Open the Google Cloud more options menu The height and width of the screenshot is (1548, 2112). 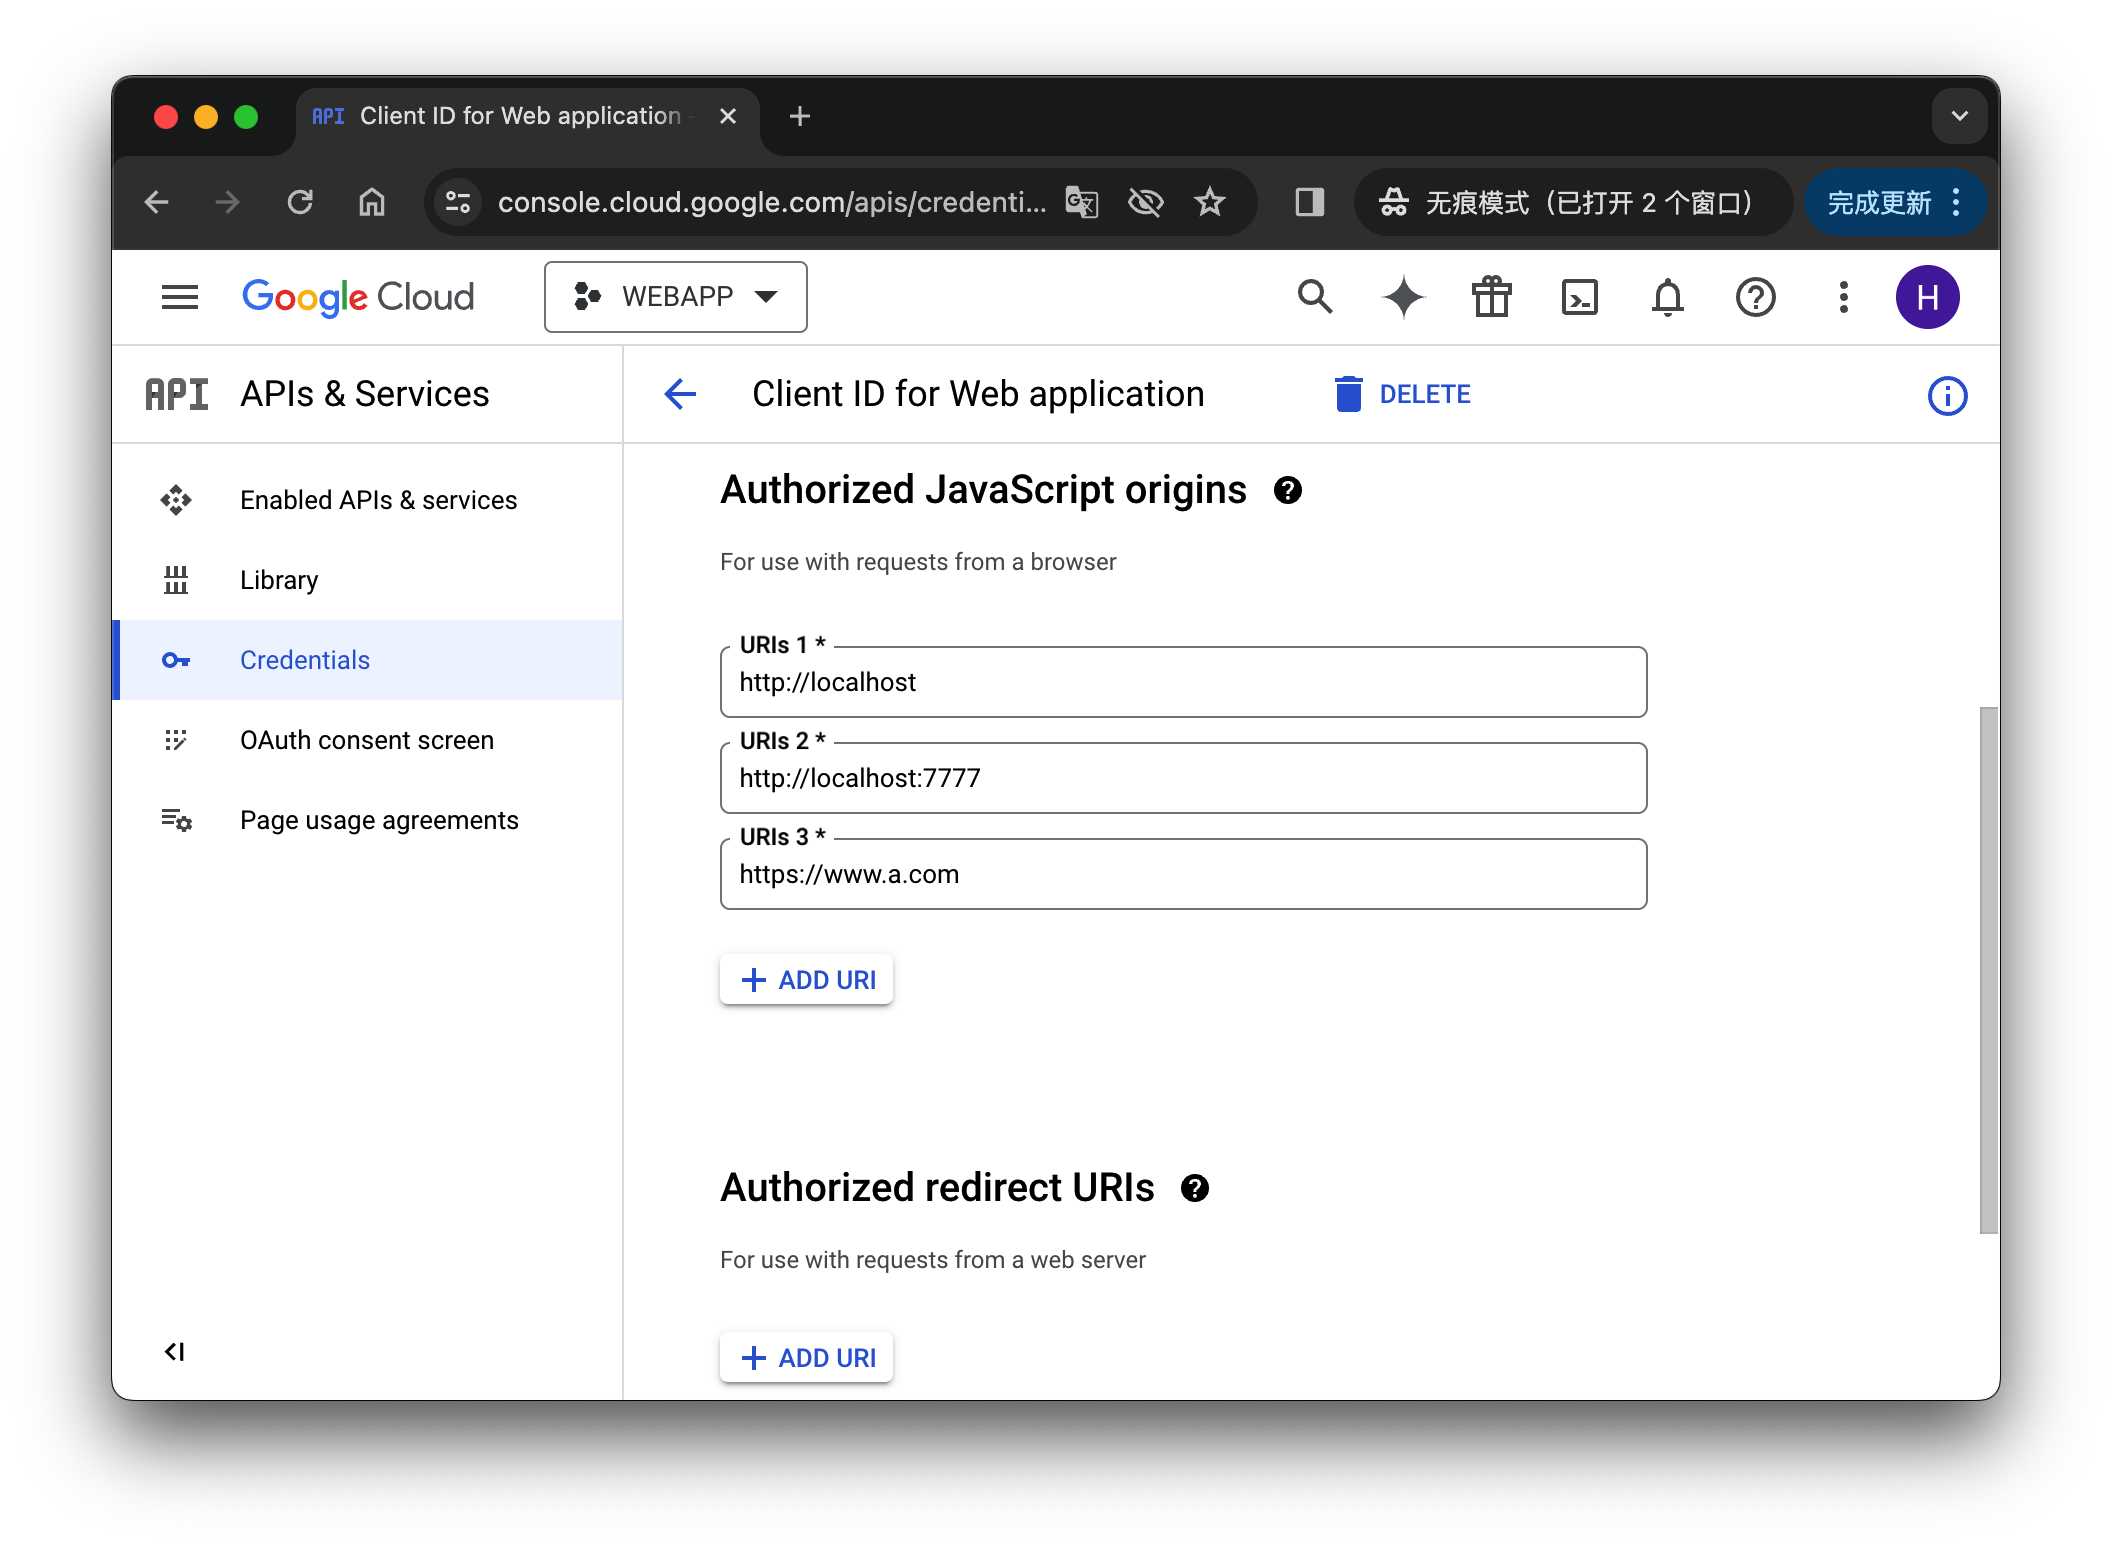point(1843,297)
